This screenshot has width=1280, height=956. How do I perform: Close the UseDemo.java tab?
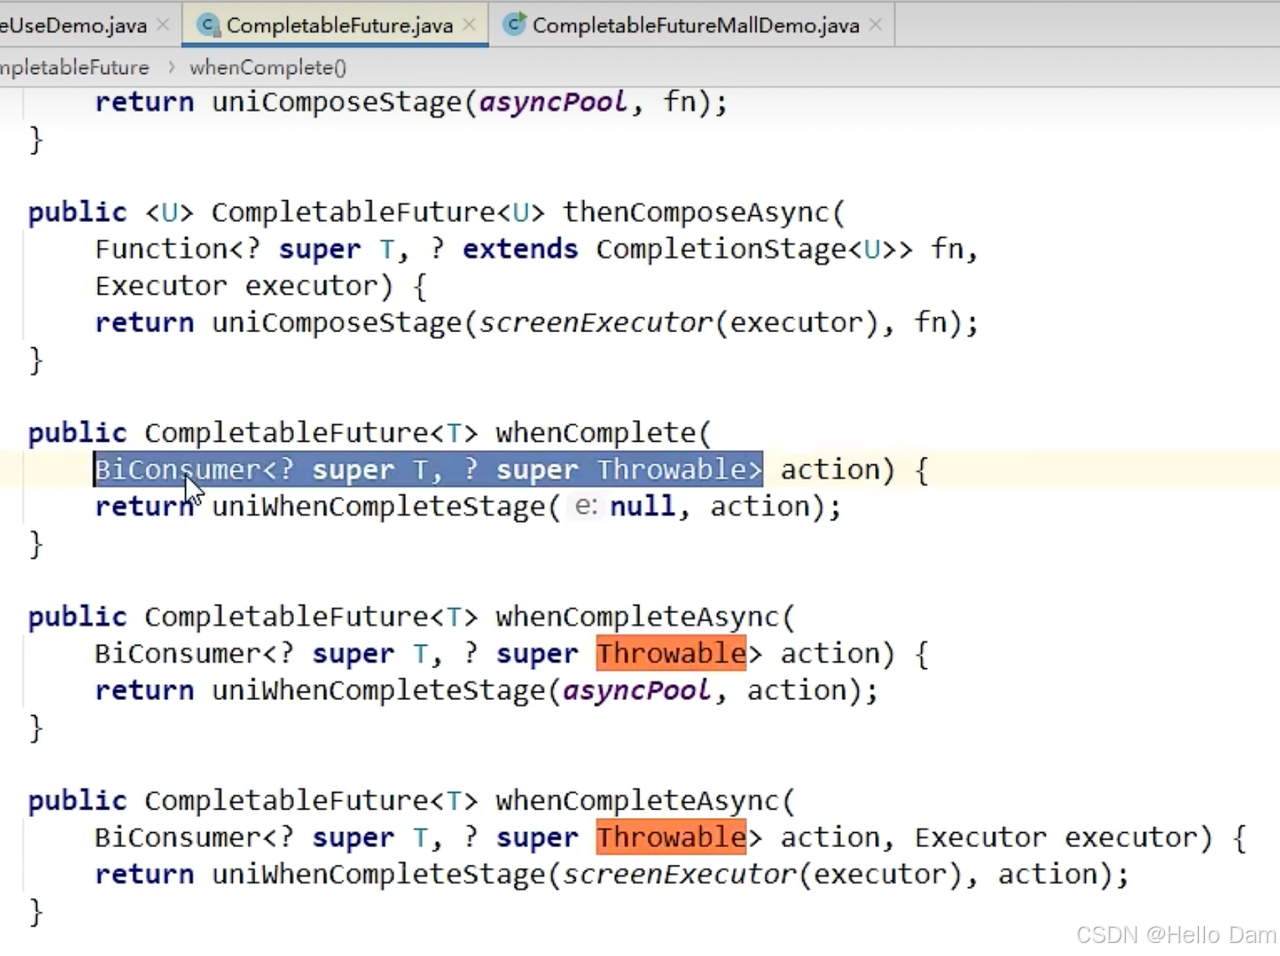pos(163,24)
